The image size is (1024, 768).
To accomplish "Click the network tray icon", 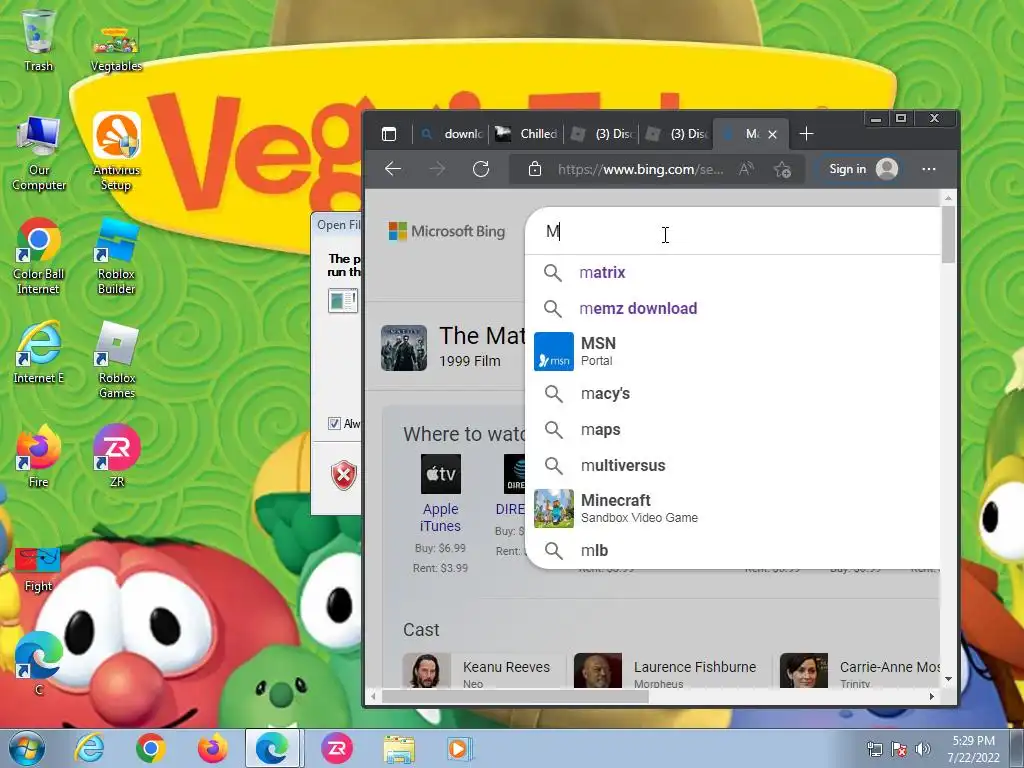I will [874, 749].
